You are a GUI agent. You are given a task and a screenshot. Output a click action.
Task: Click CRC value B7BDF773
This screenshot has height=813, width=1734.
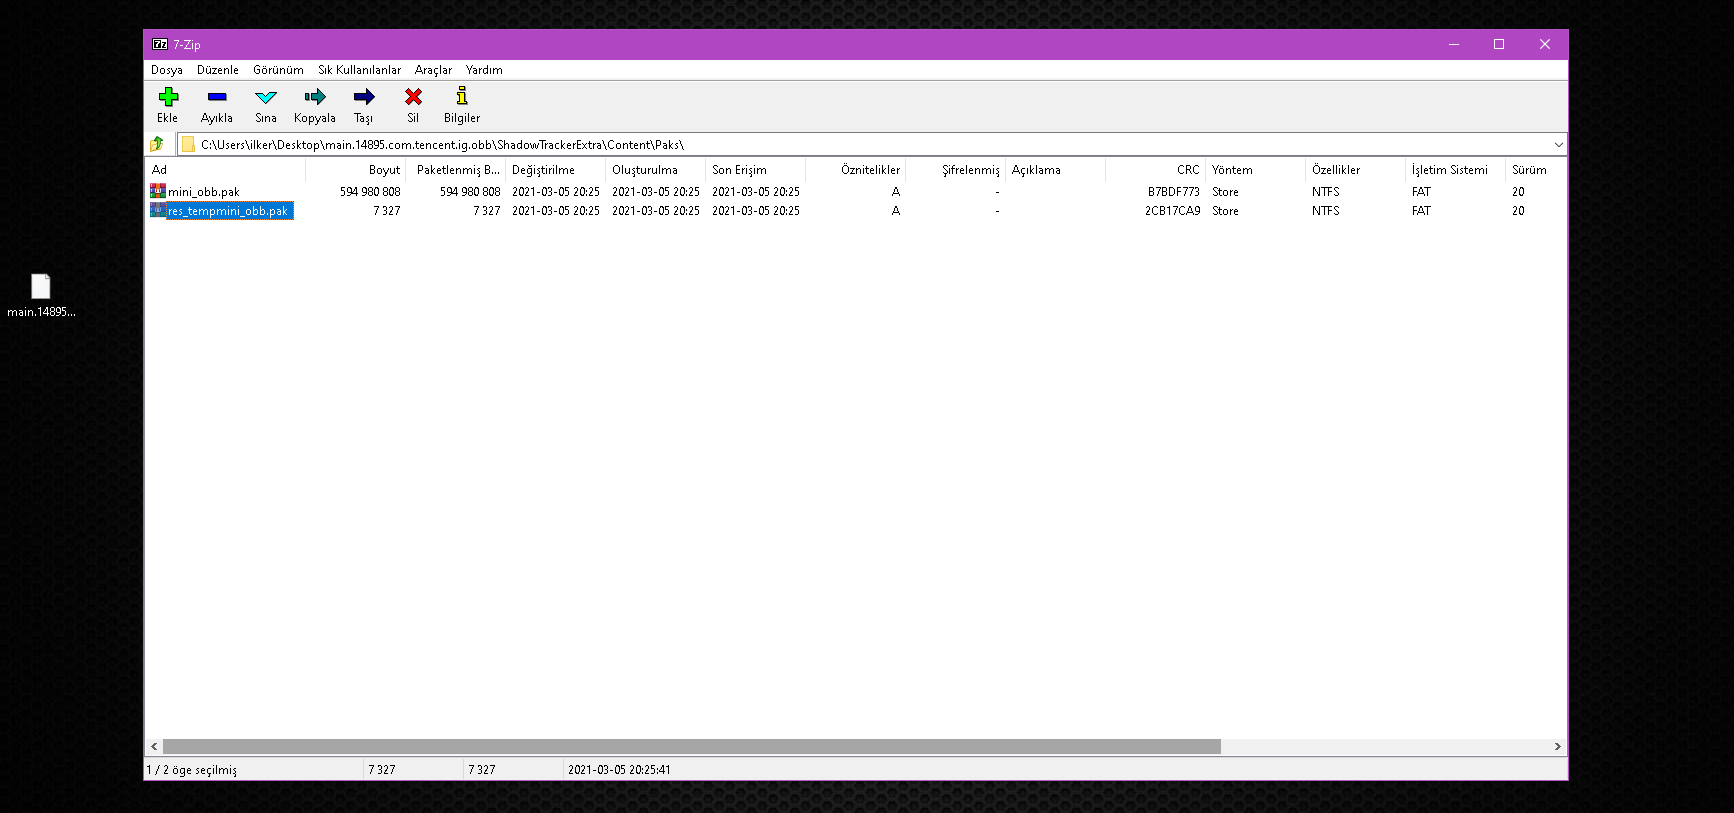[x=1174, y=192]
